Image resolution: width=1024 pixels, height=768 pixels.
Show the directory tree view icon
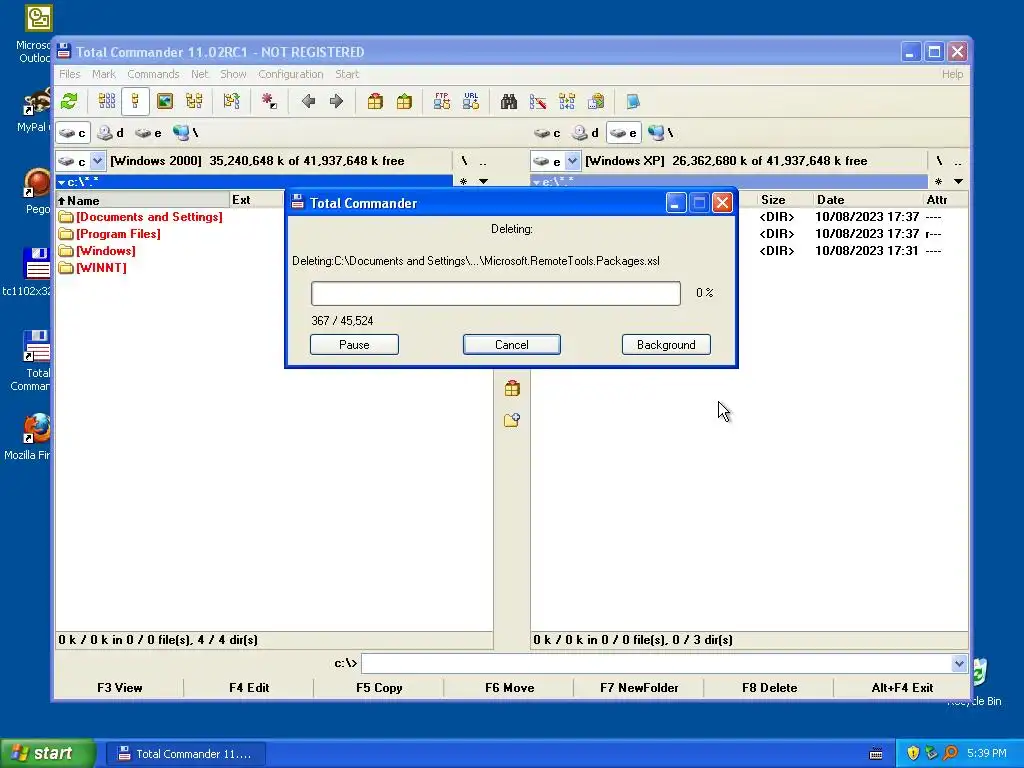(x=194, y=101)
